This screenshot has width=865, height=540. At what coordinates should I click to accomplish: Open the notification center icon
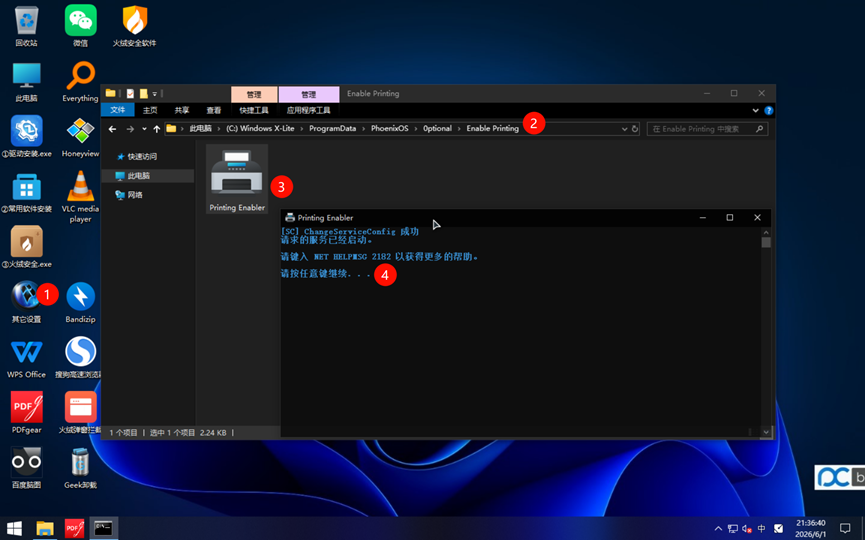tap(845, 528)
